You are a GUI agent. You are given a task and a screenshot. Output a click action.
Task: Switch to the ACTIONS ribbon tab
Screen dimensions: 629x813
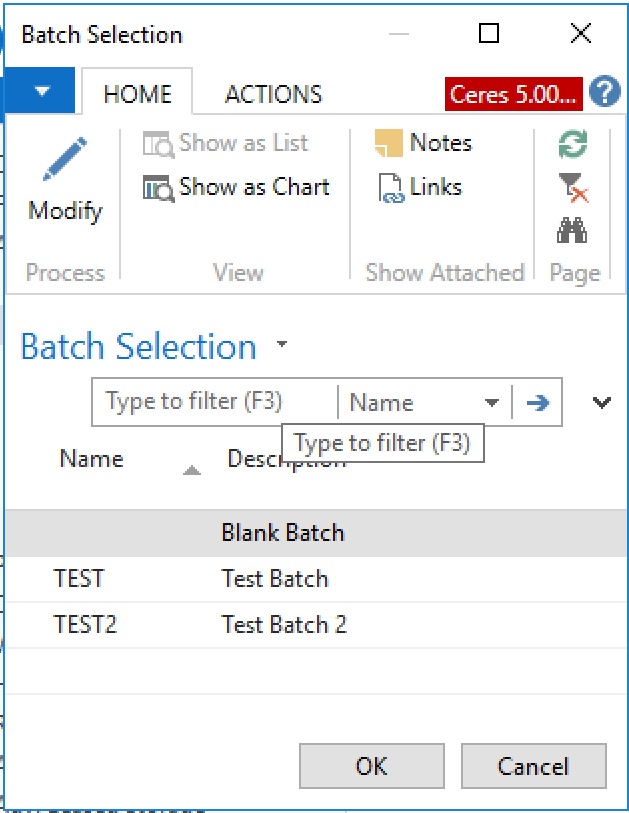272,94
